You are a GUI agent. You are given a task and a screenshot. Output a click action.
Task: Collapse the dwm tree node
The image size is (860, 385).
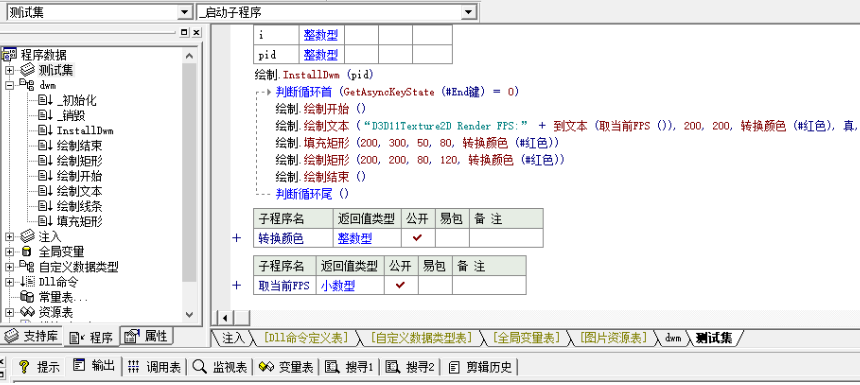9,86
